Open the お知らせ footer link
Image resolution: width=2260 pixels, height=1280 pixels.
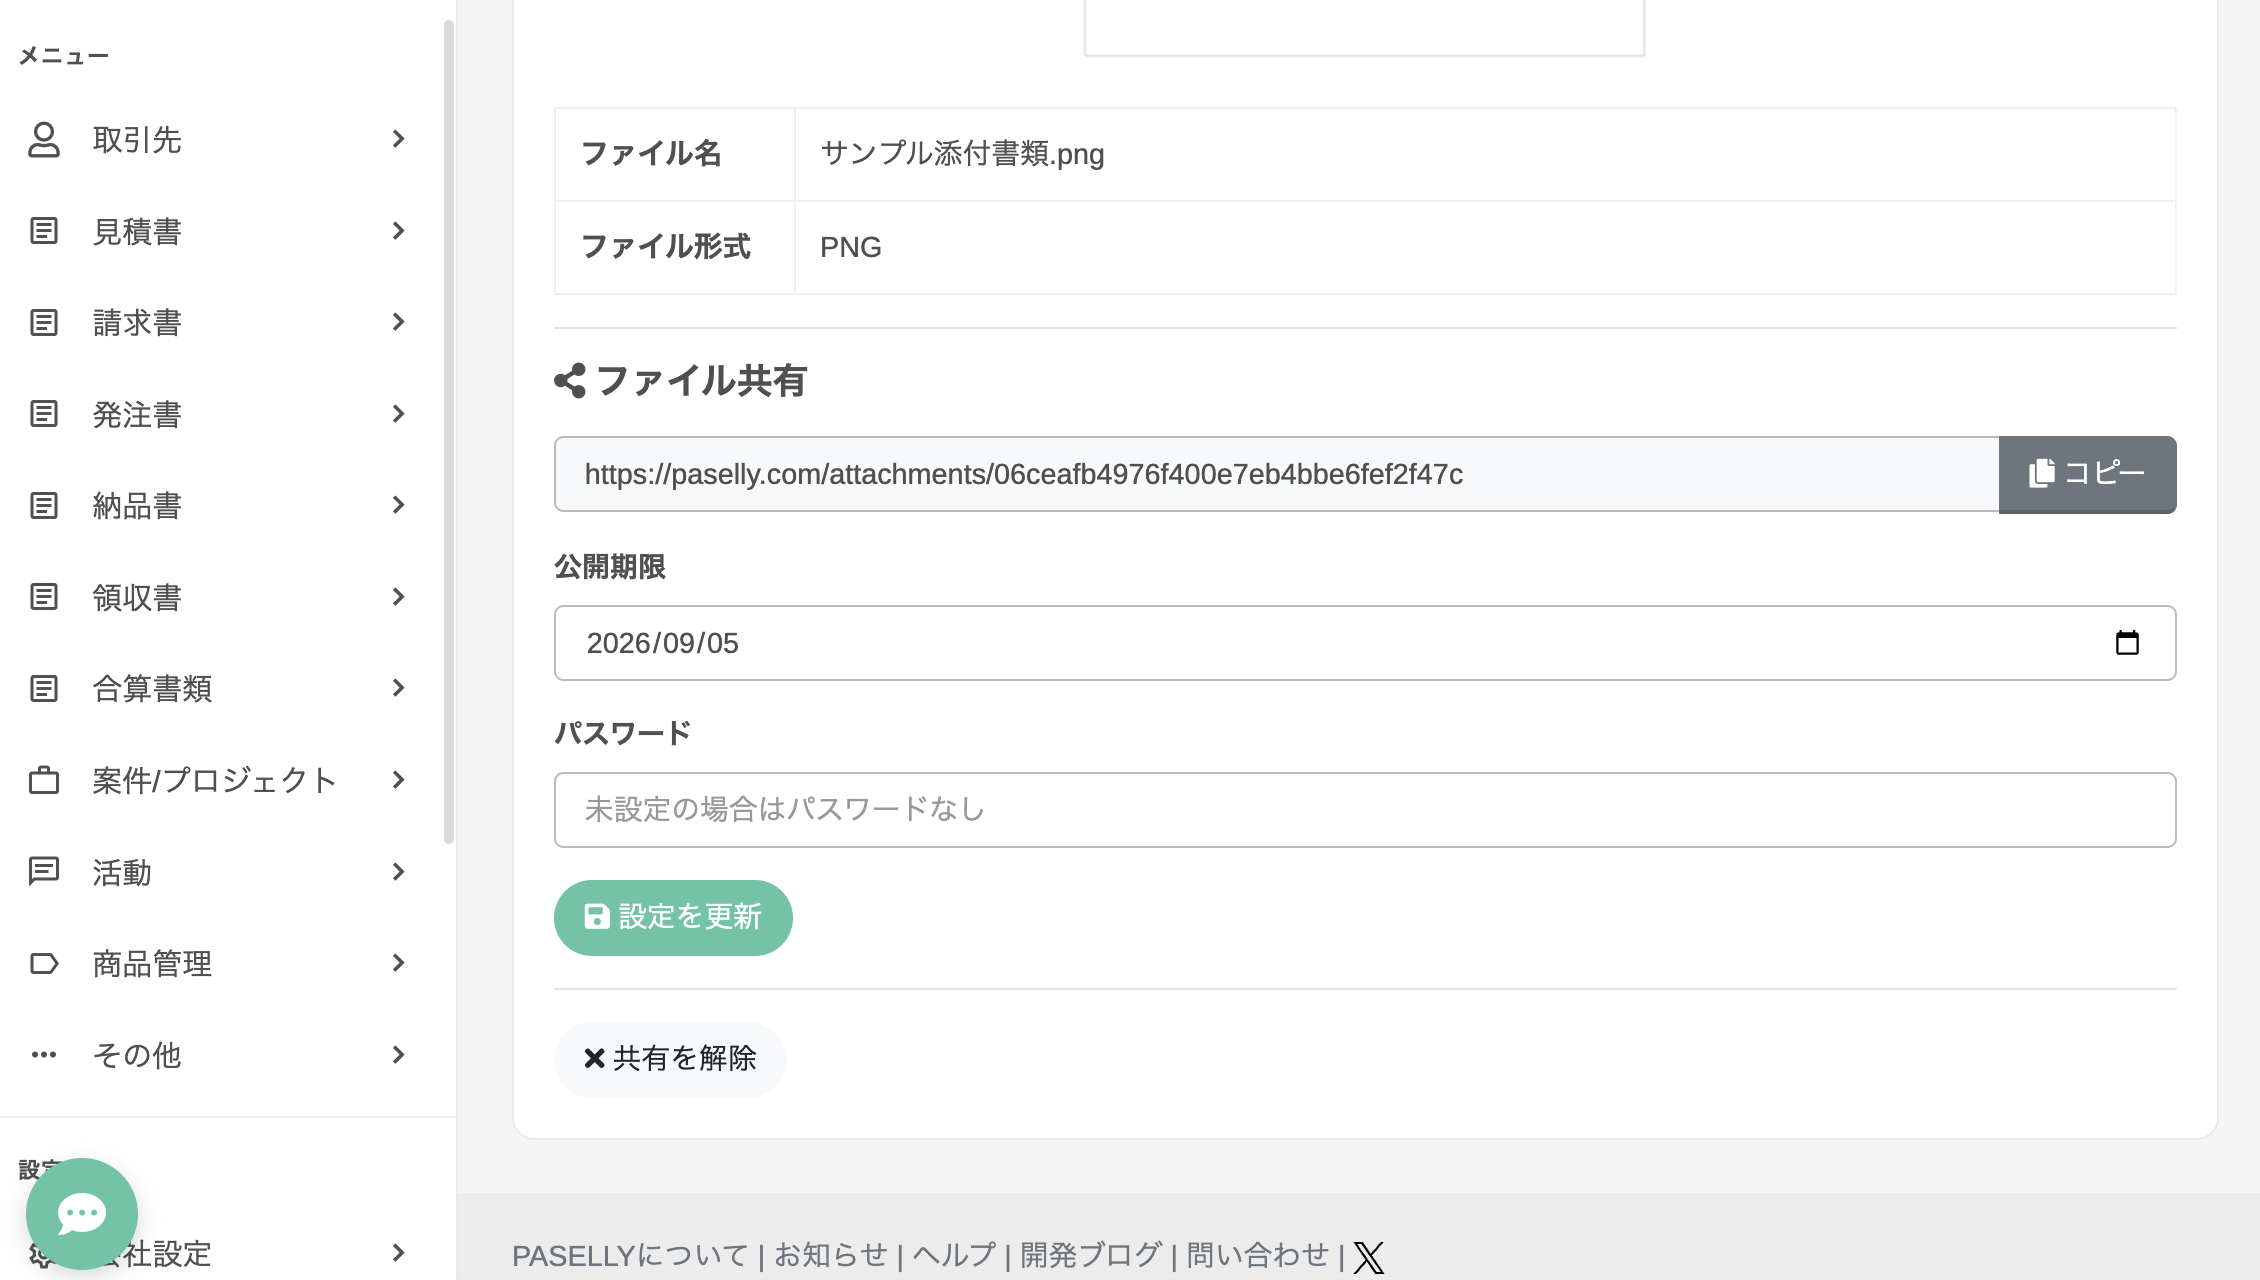(831, 1256)
